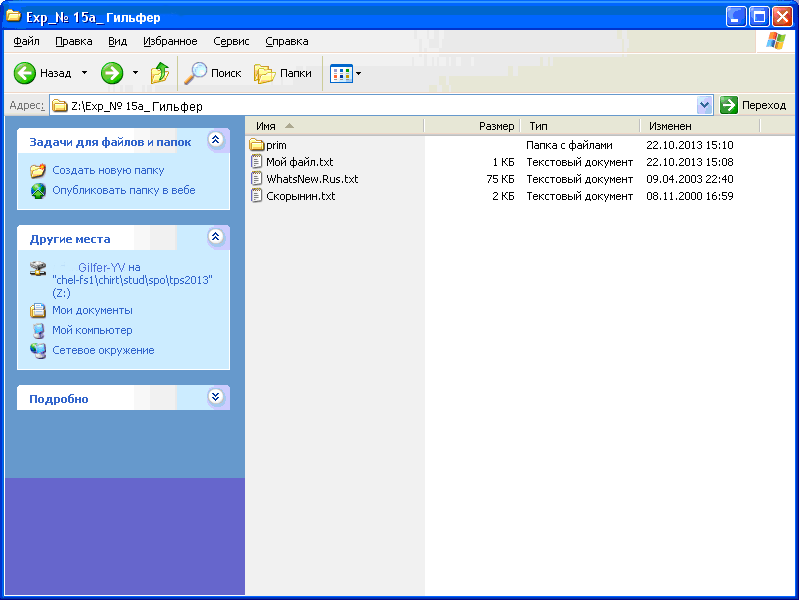
Task: Open the Избранное menu
Action: tap(170, 41)
